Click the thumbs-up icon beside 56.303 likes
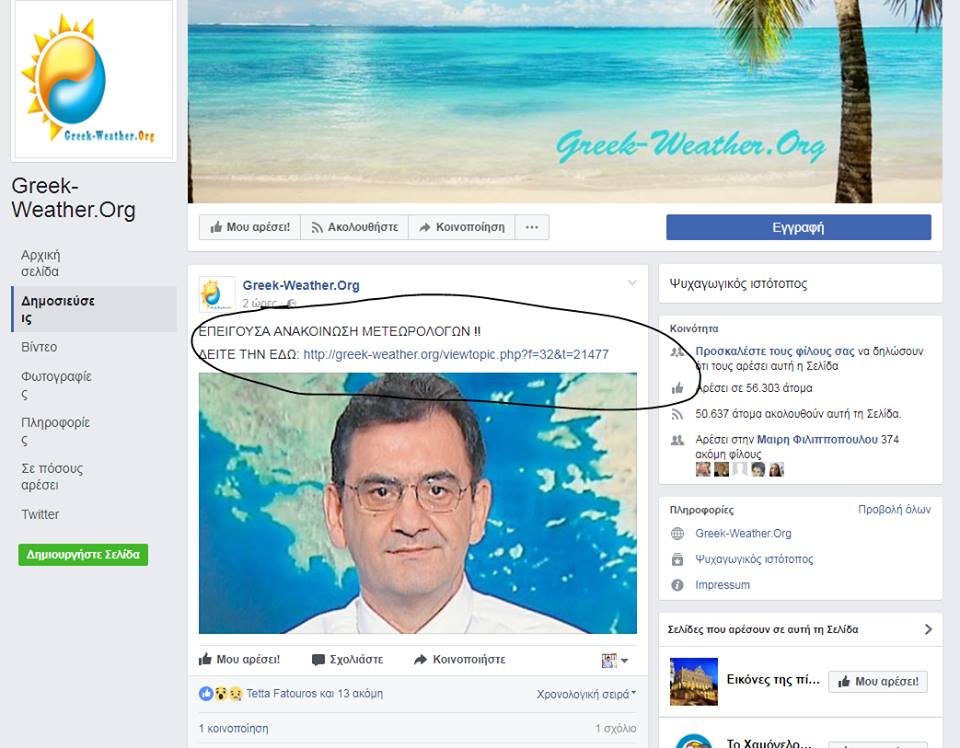 pyautogui.click(x=677, y=388)
